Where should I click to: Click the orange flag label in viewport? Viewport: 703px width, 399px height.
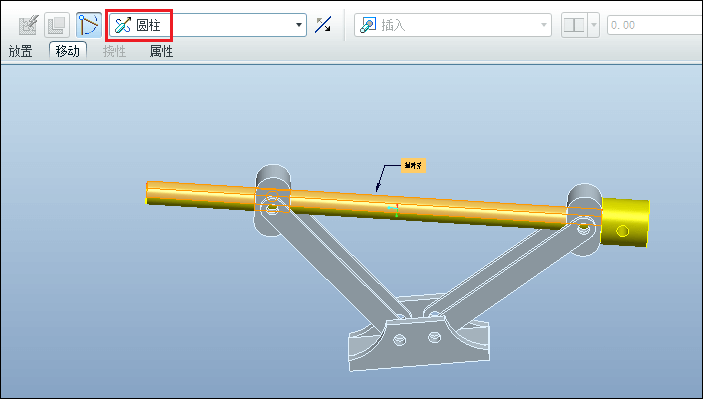point(413,165)
